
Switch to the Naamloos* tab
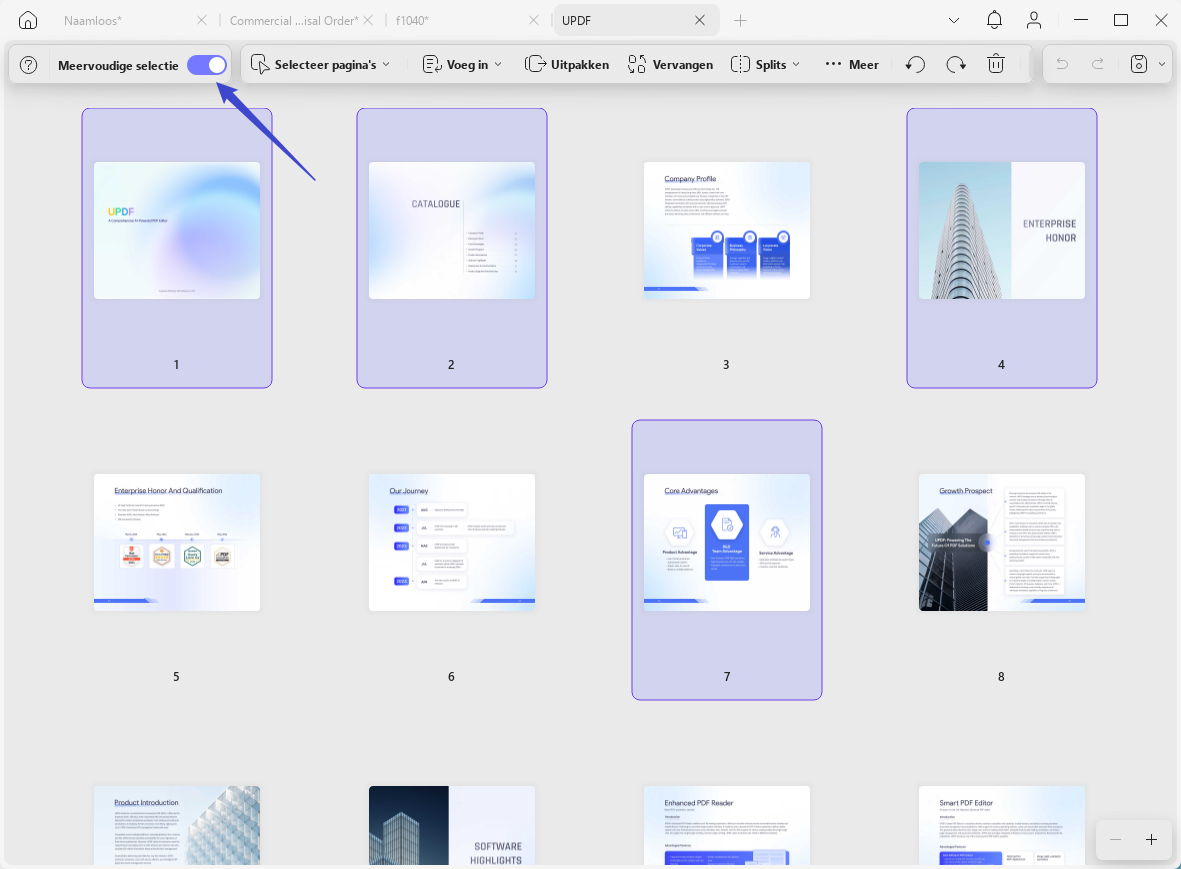92,21
